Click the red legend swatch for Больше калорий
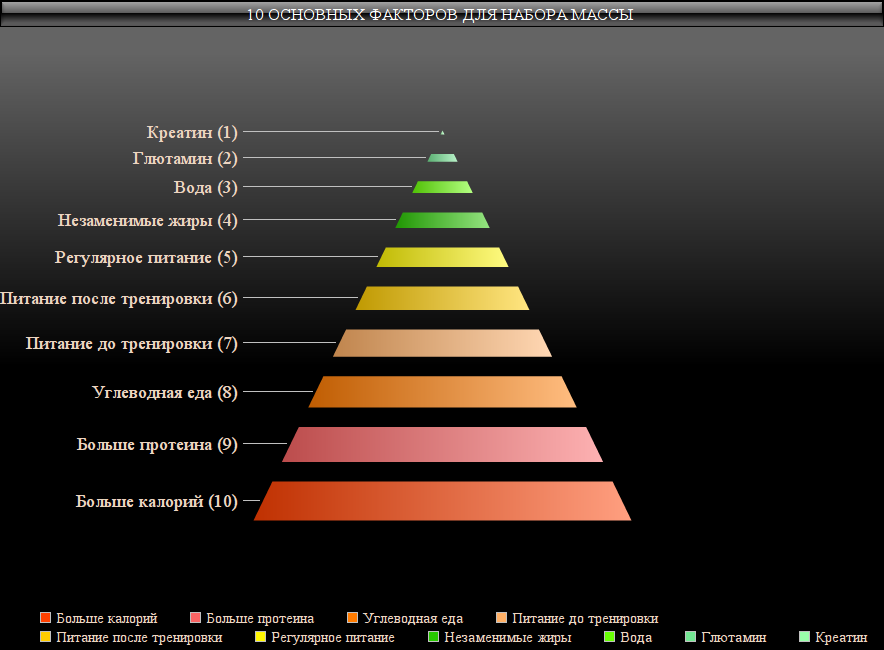 [46, 618]
